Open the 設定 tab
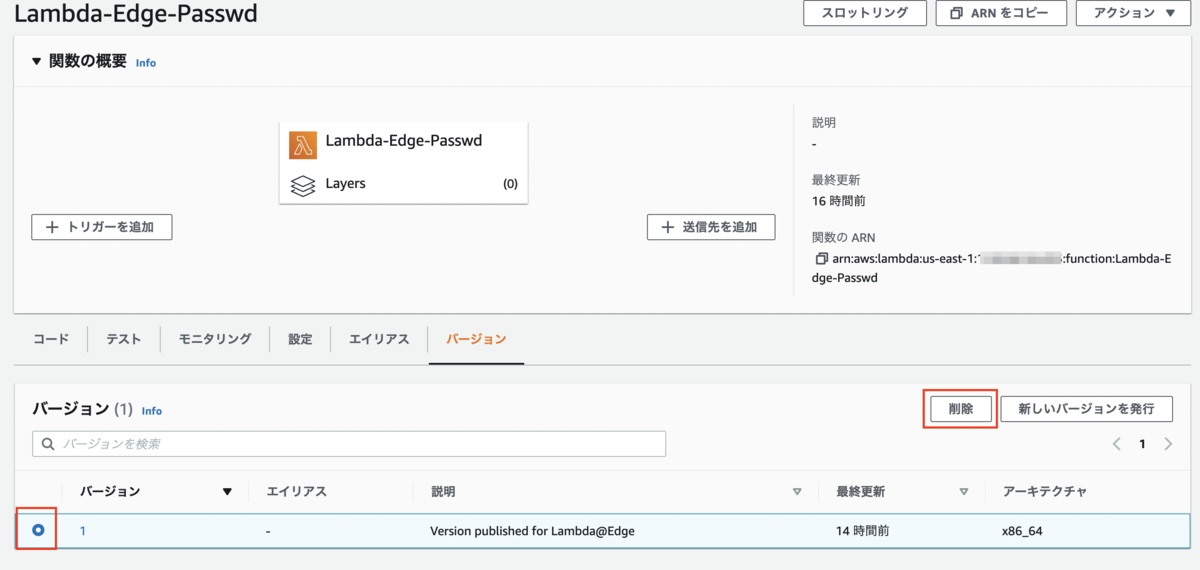The height and width of the screenshot is (570, 1200). [300, 339]
